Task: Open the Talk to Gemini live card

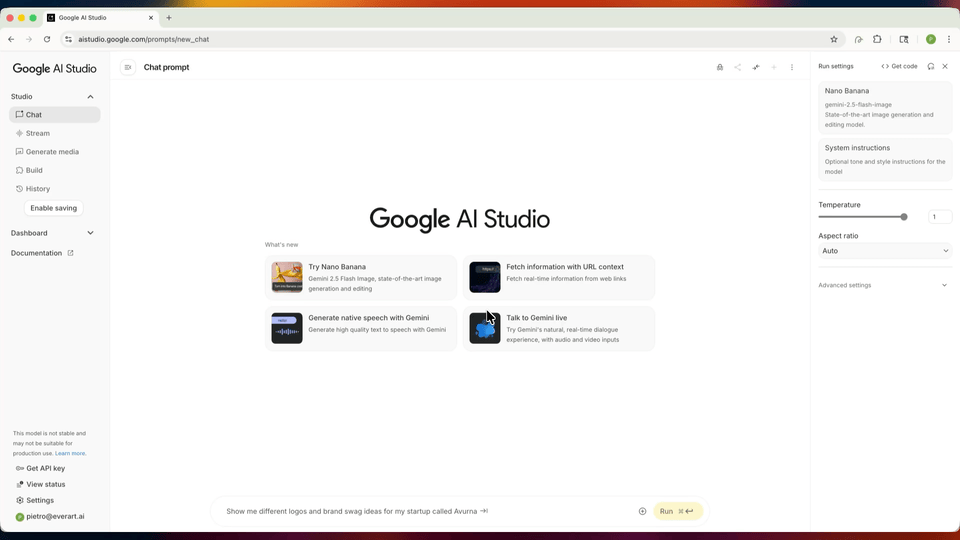Action: 559,328
